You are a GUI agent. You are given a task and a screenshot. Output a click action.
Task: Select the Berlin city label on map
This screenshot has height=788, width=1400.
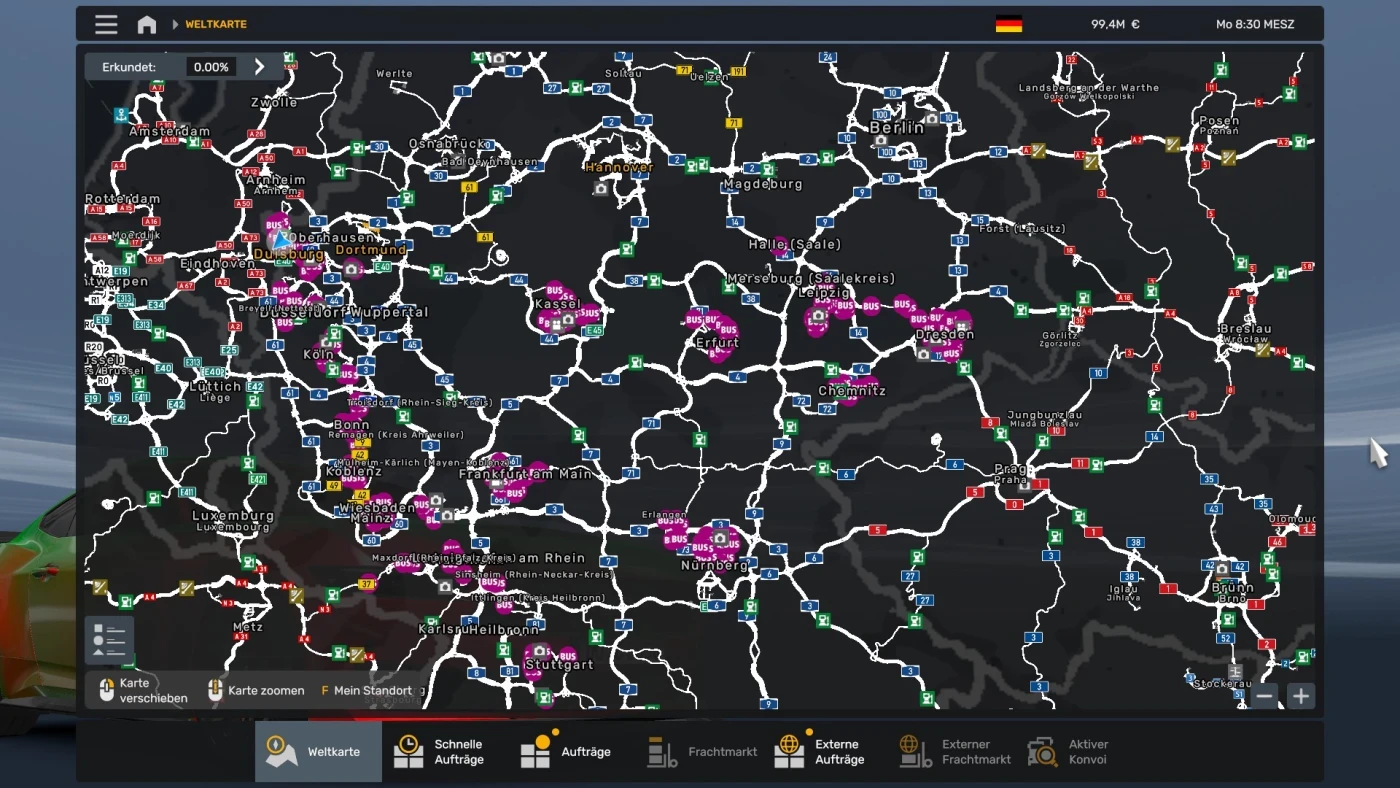[x=897, y=128]
